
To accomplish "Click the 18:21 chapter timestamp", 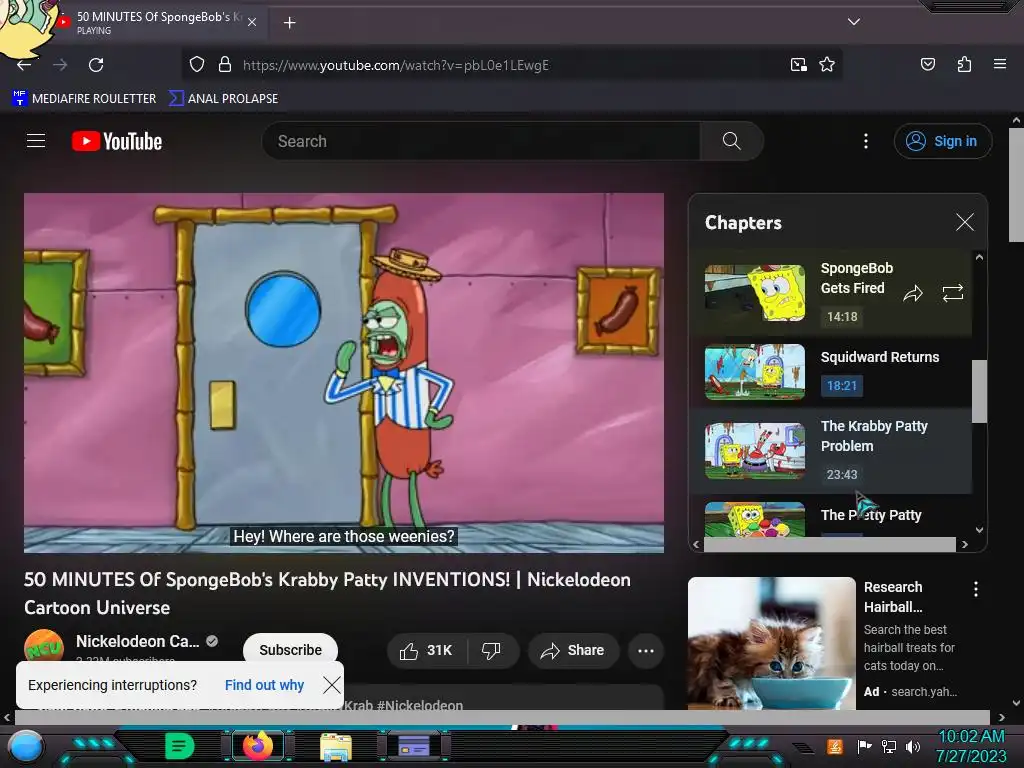I will (x=842, y=385).
